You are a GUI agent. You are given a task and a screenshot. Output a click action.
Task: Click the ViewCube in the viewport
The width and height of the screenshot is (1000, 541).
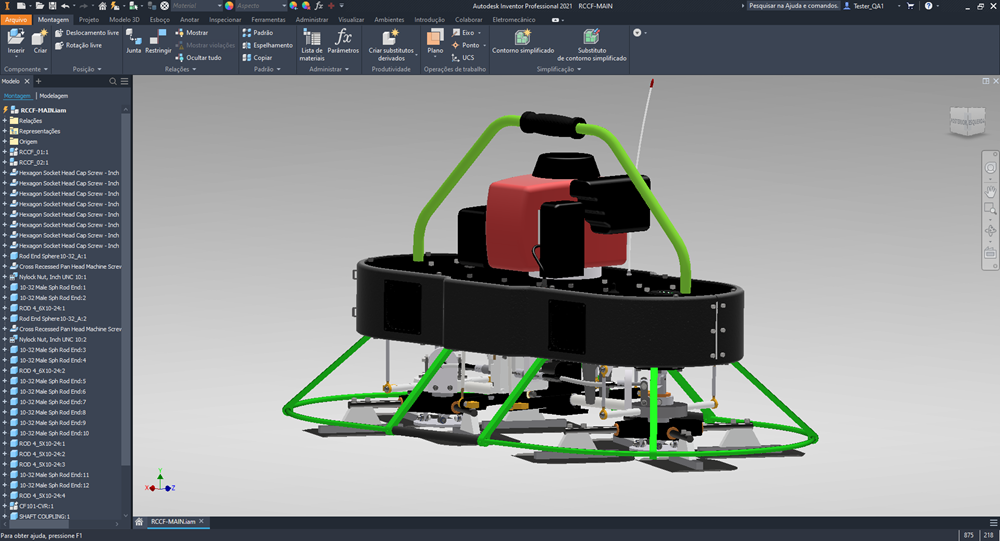point(967,120)
